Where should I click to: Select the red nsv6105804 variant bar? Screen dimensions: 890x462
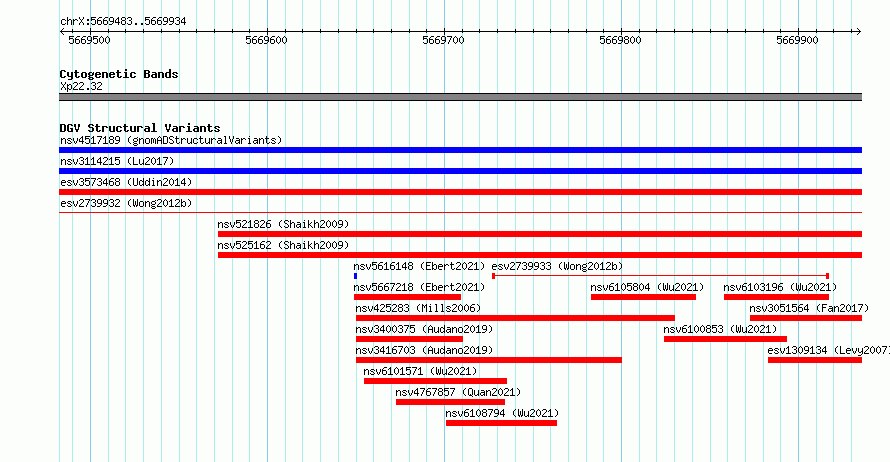coord(643,297)
